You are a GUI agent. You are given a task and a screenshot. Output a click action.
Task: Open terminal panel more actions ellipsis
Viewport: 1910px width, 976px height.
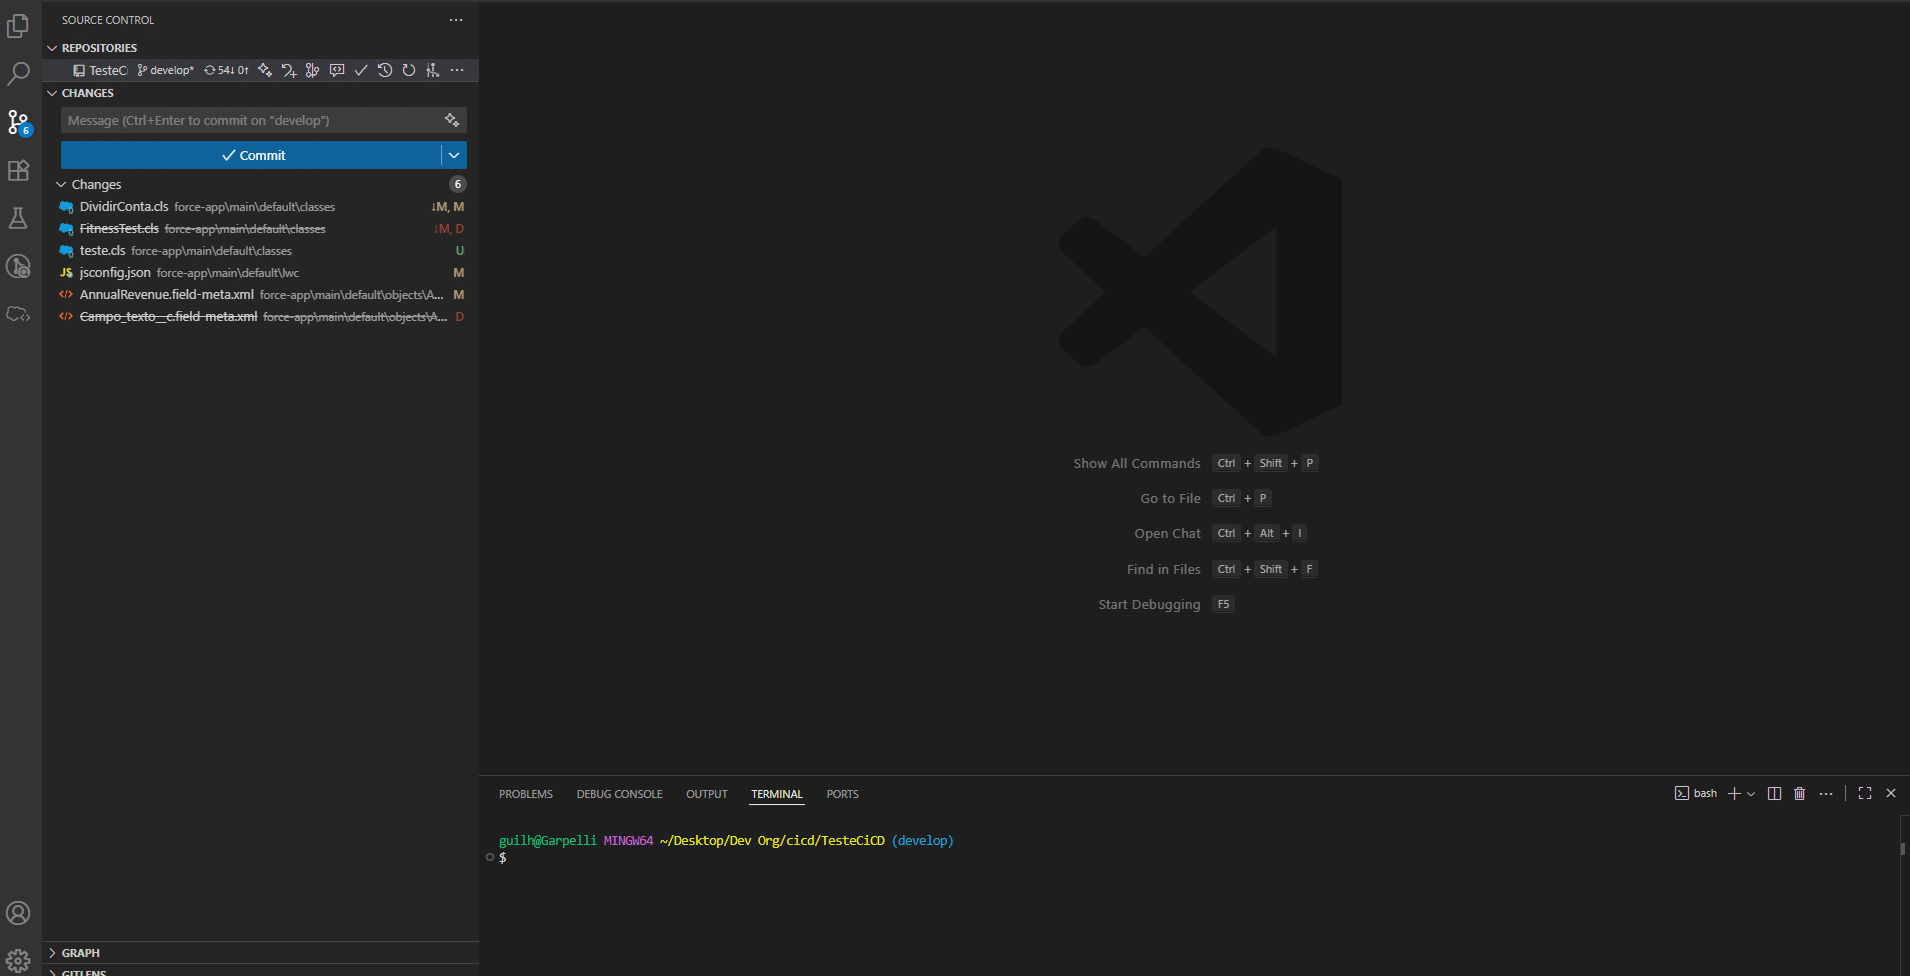(x=1826, y=793)
